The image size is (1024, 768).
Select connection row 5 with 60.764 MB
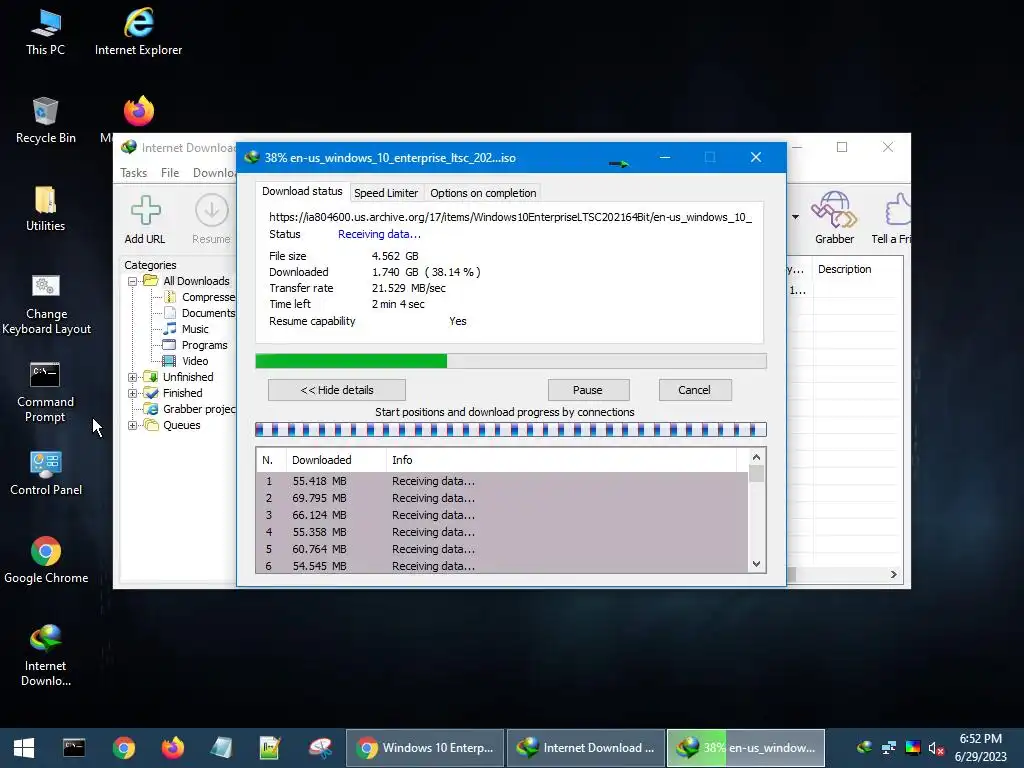[x=502, y=549]
